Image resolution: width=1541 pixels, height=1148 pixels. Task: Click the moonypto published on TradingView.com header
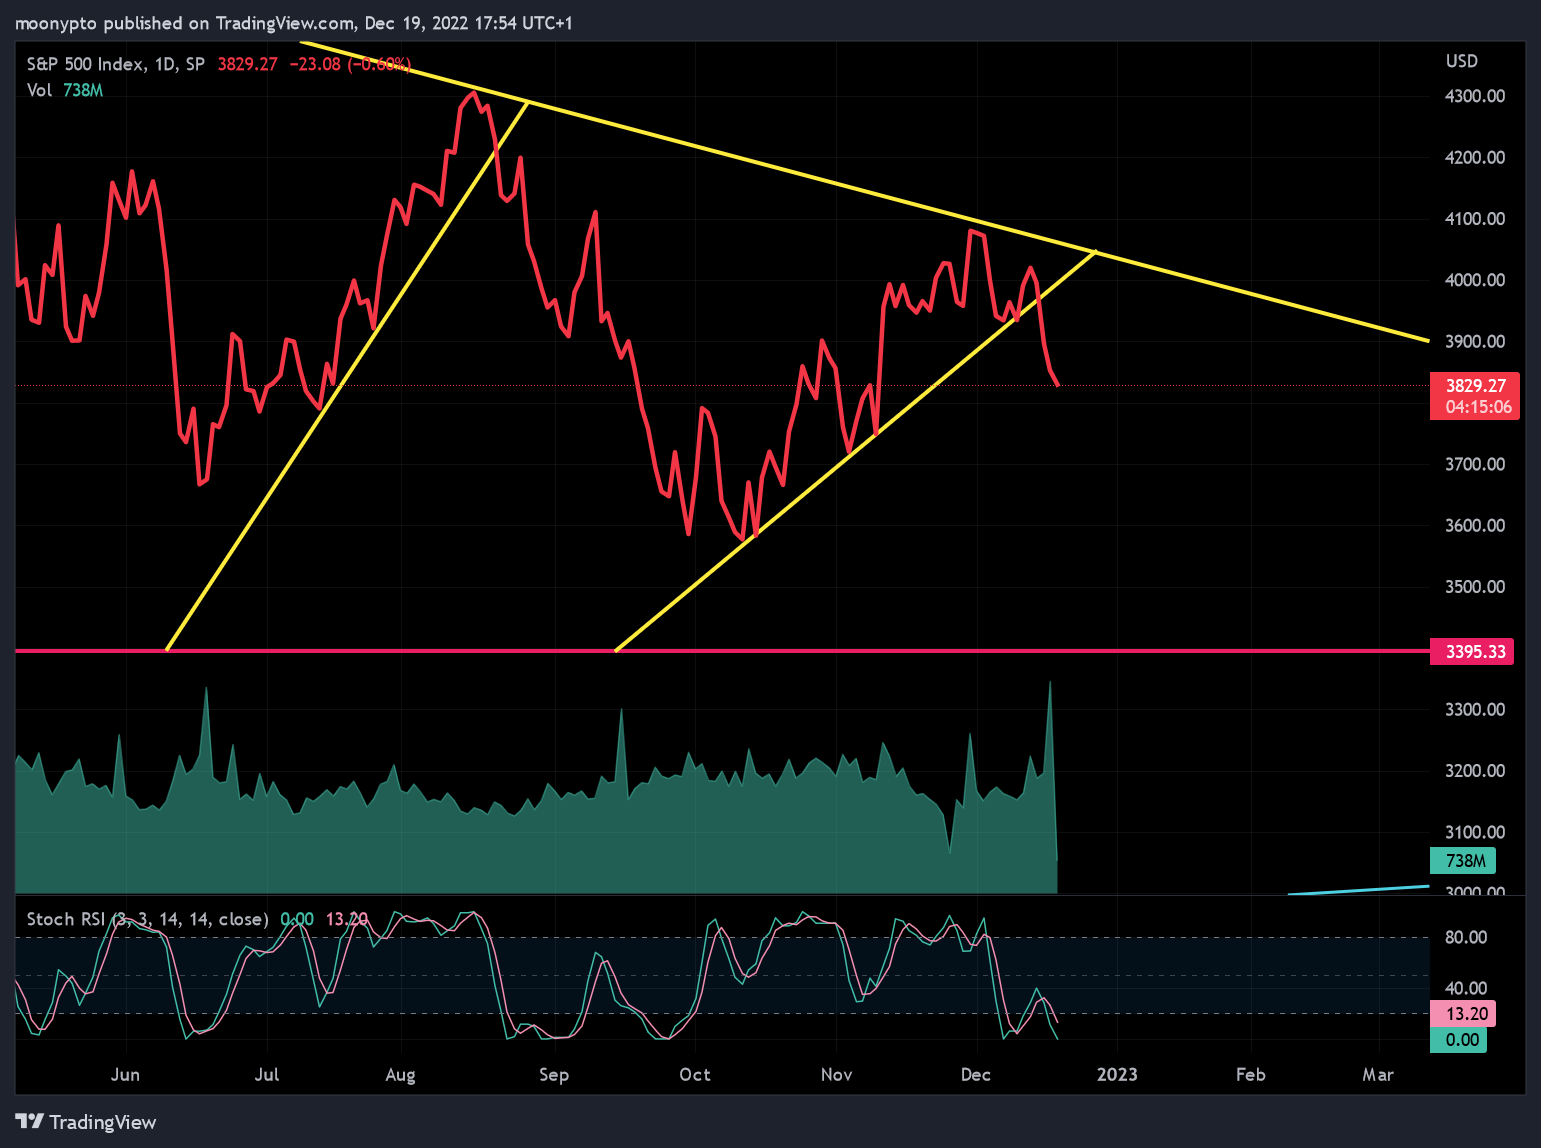coord(294,23)
